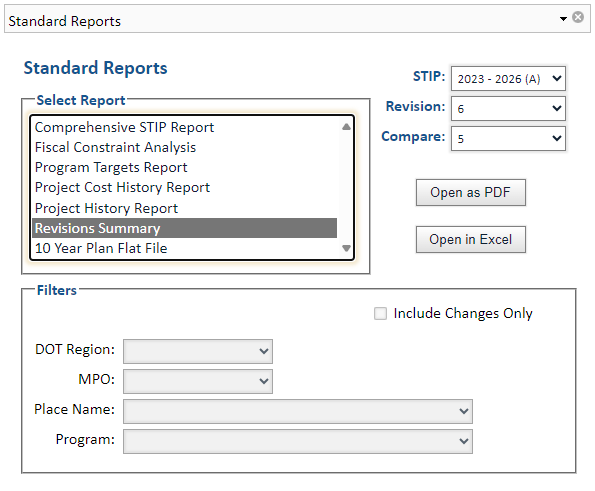Select Comprehensive STIP Report
The width and height of the screenshot is (595, 491).
pyautogui.click(x=185, y=127)
